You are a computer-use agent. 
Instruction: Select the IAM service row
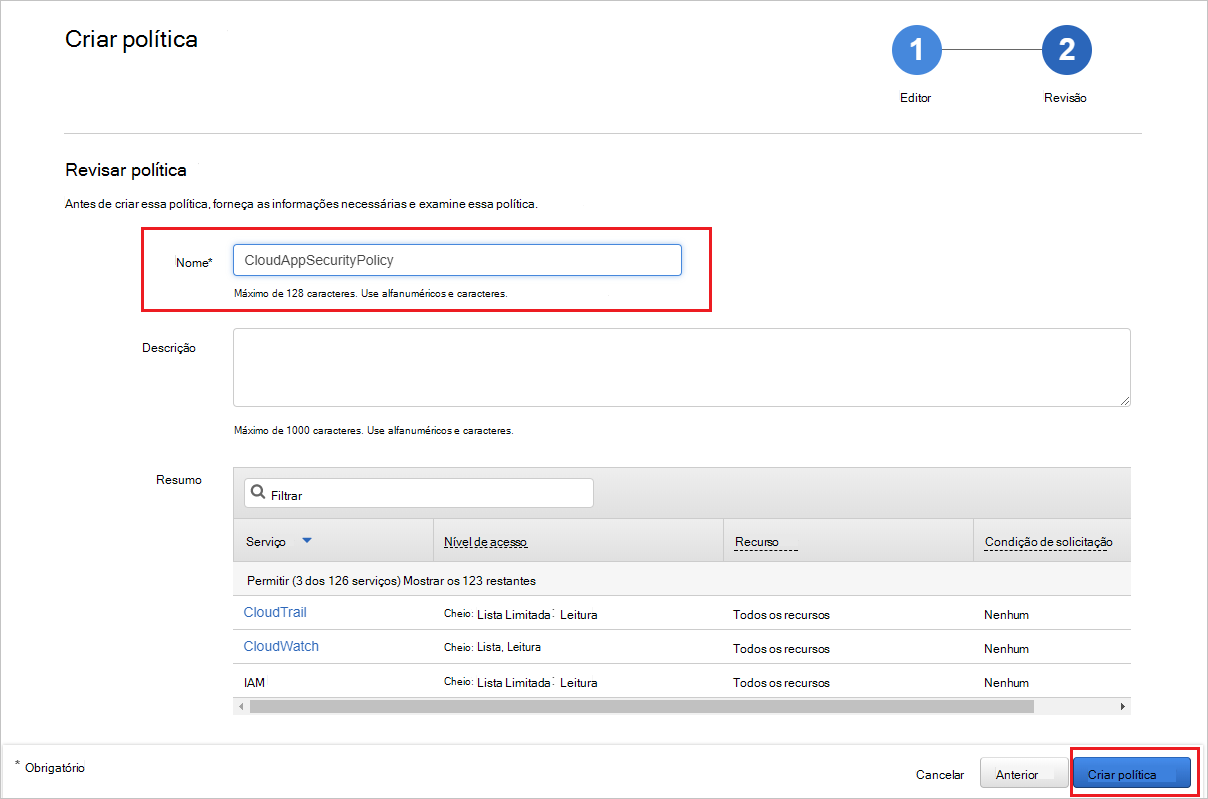point(254,682)
